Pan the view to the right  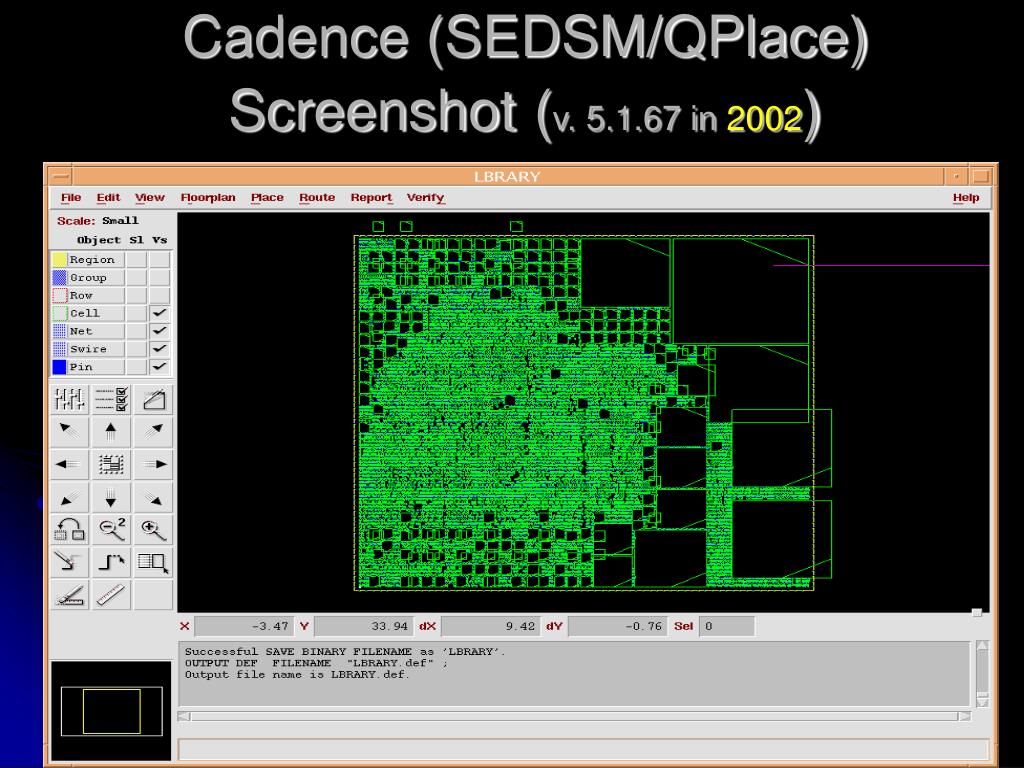[153, 464]
